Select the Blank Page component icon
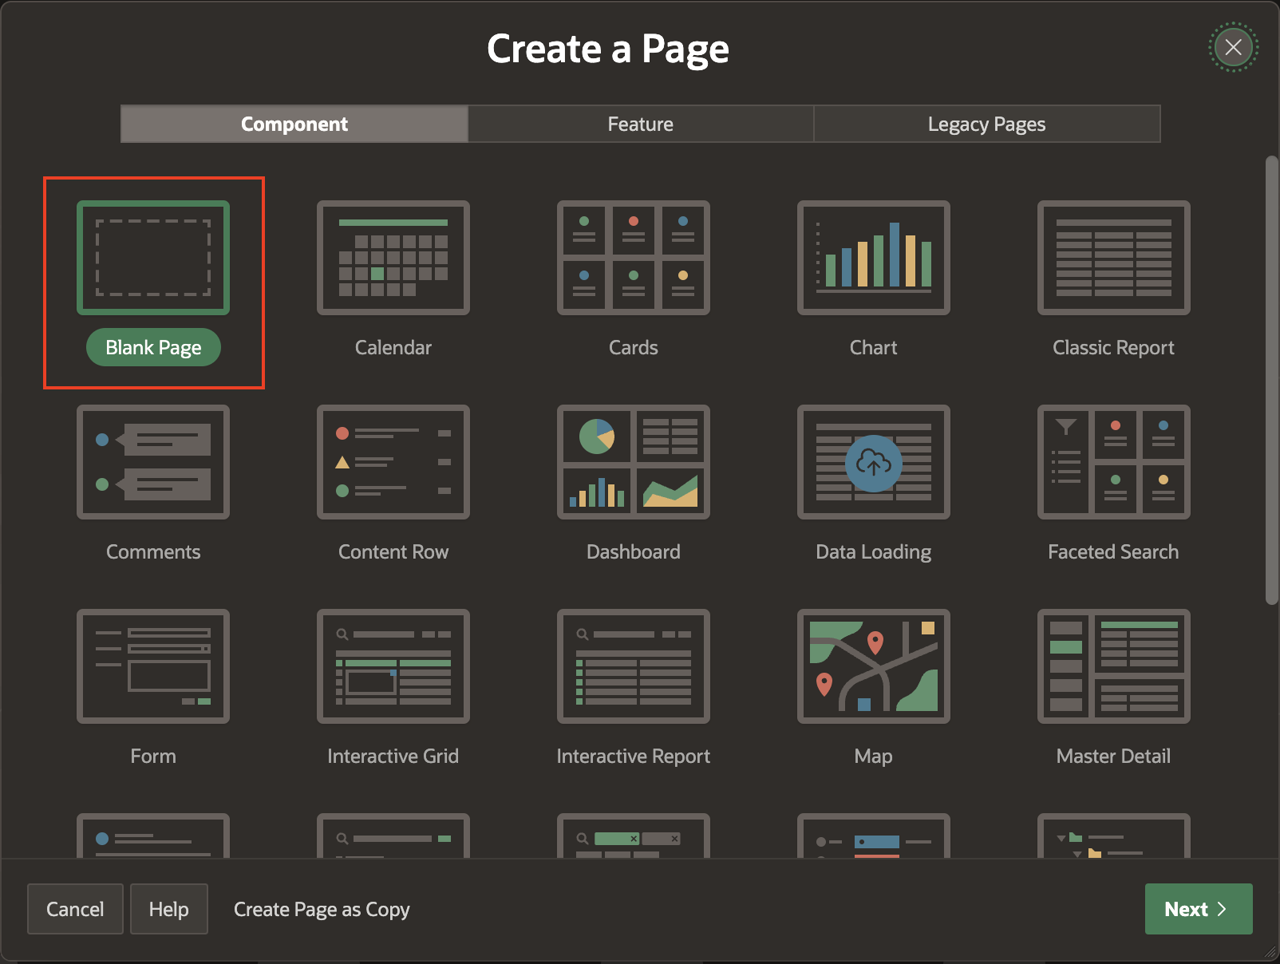Viewport: 1280px width, 964px height. click(153, 258)
